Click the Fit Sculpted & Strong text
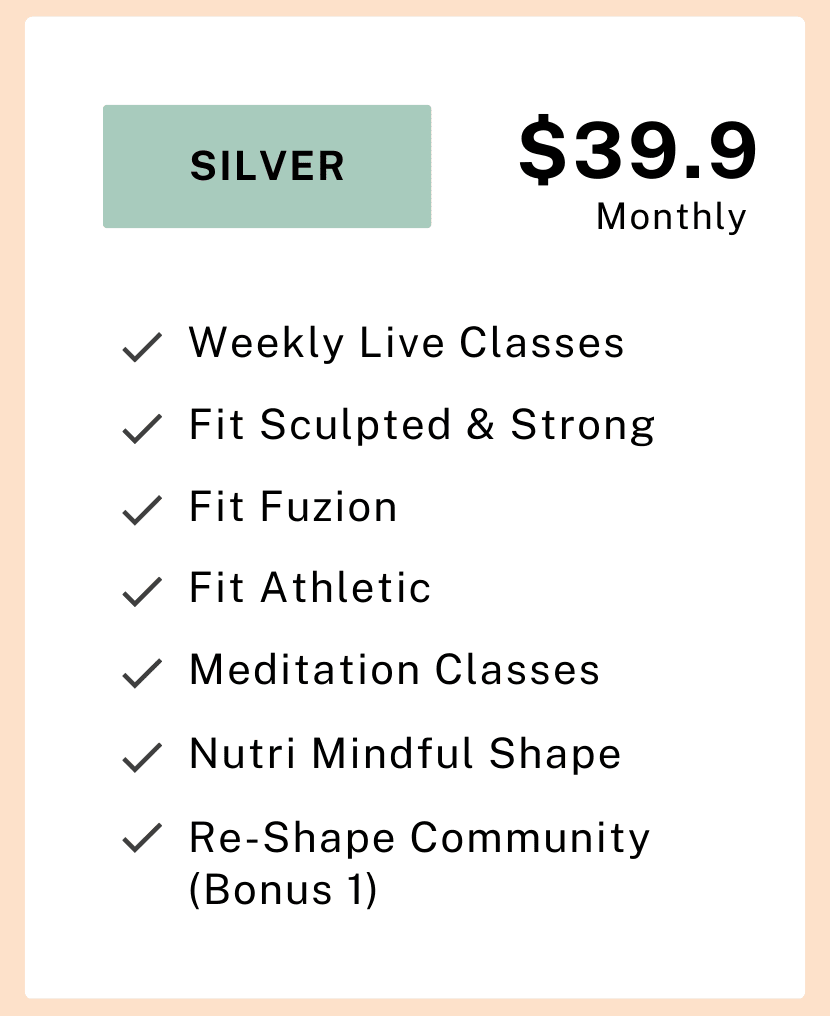The height and width of the screenshot is (1016, 830). (x=422, y=426)
